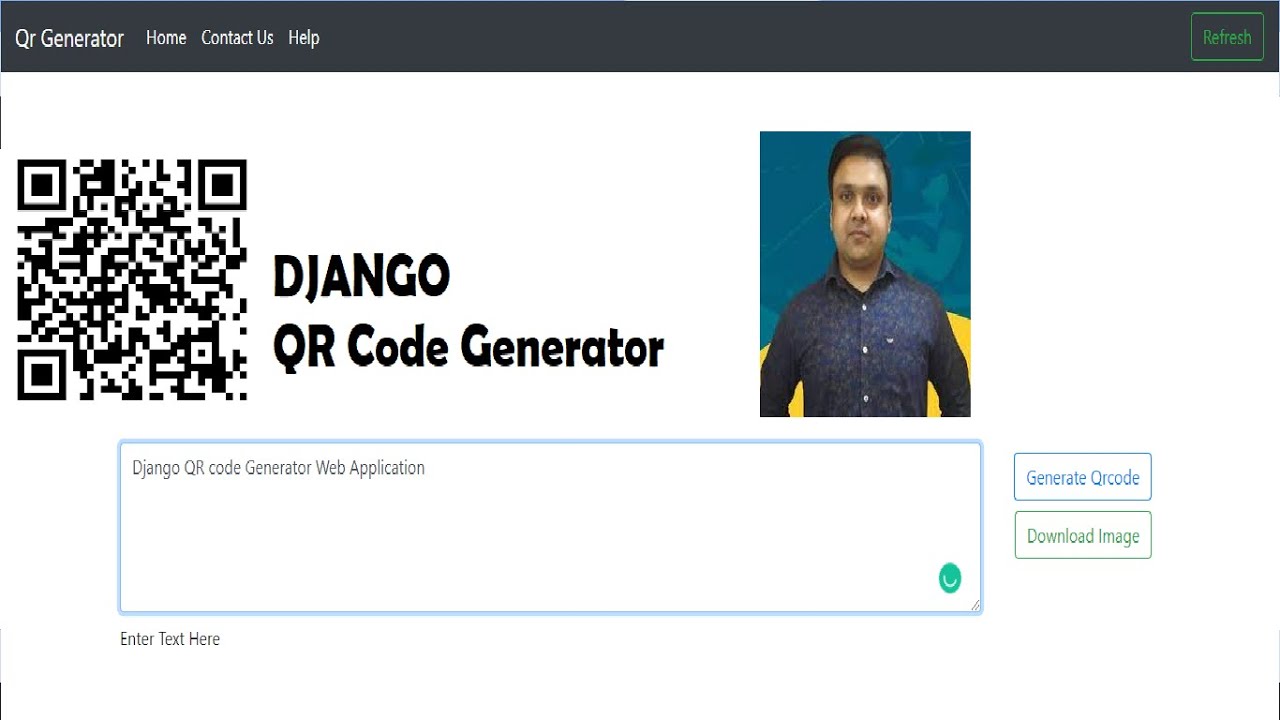Click the Qr Generator brand link
1280x720 pixels.
pos(69,38)
